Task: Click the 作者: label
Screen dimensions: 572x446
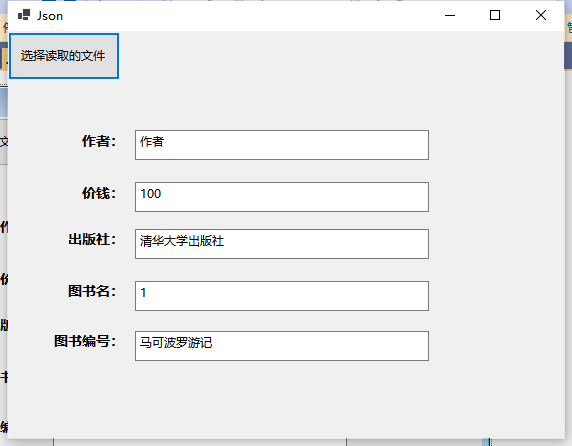Action: click(98, 141)
